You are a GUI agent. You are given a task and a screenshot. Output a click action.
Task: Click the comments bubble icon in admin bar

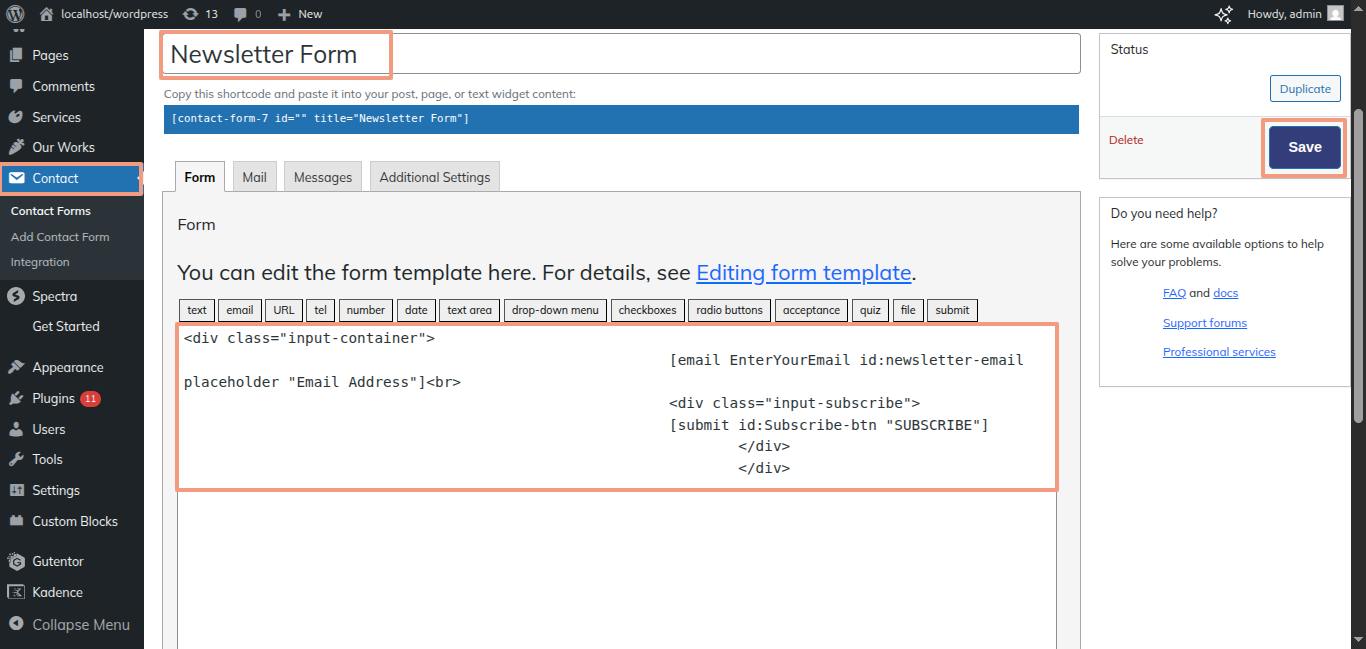(241, 14)
